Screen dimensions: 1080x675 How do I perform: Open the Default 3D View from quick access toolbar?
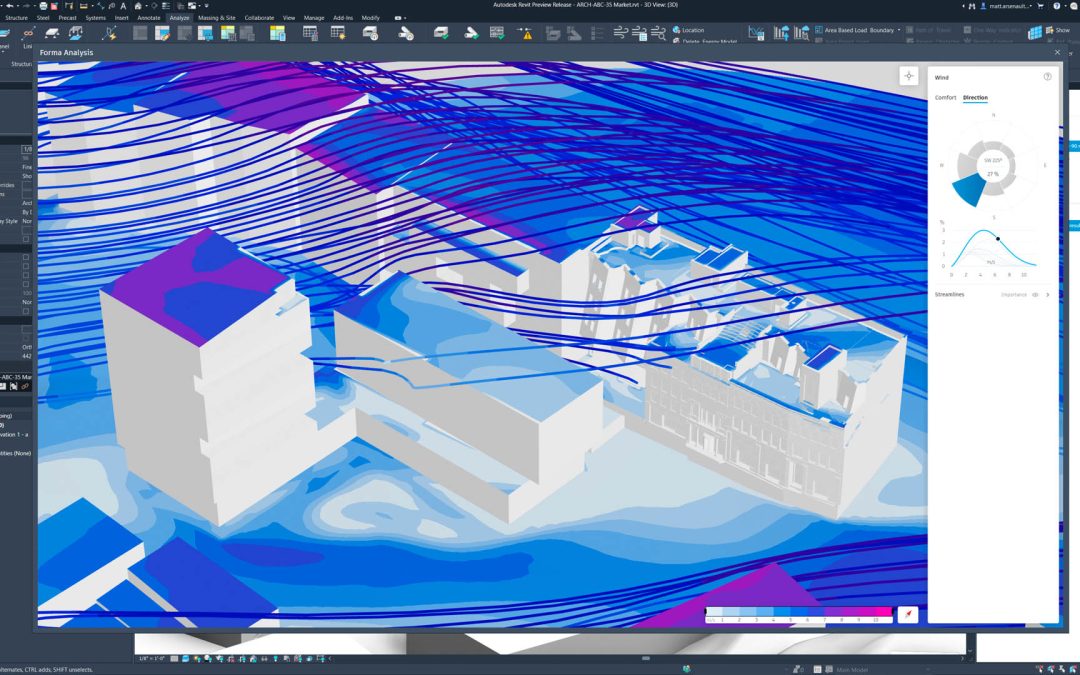pos(137,5)
